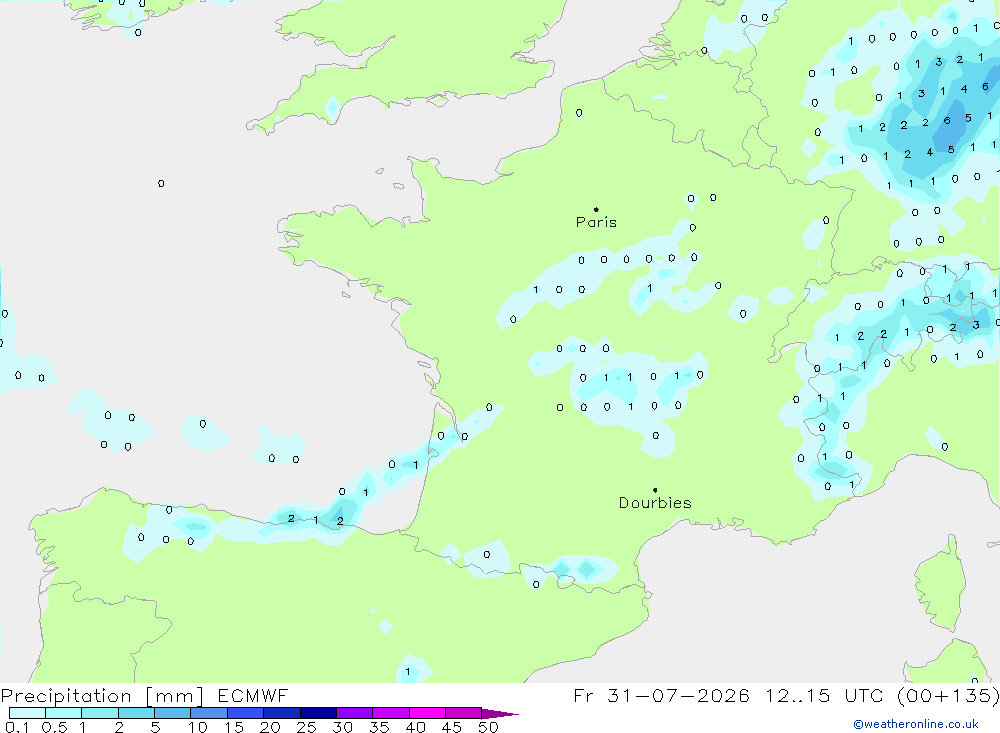The image size is (1000, 733).
Task: Click the legend tick label '50'
Action: 488,727
